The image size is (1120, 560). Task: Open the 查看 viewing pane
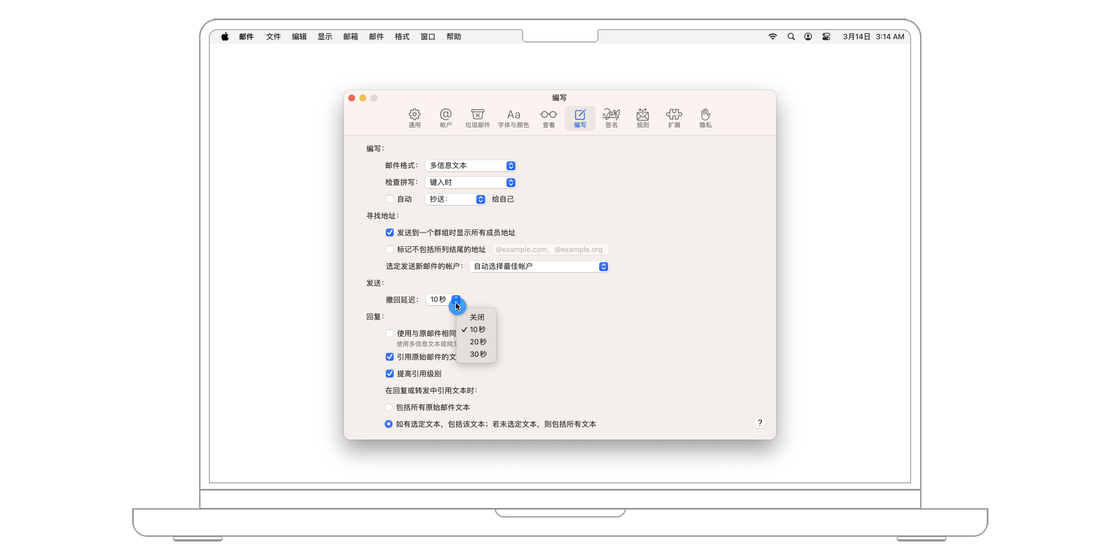[549, 118]
